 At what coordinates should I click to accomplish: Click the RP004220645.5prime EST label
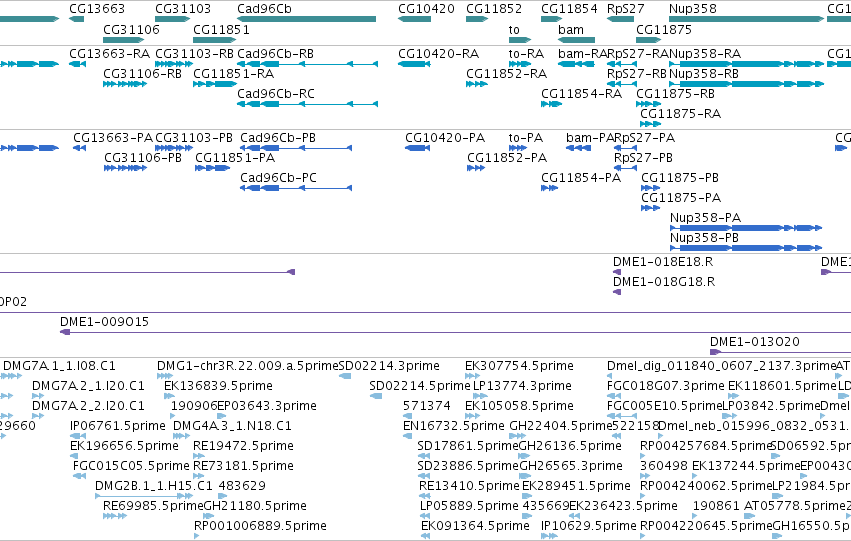click(x=706, y=526)
